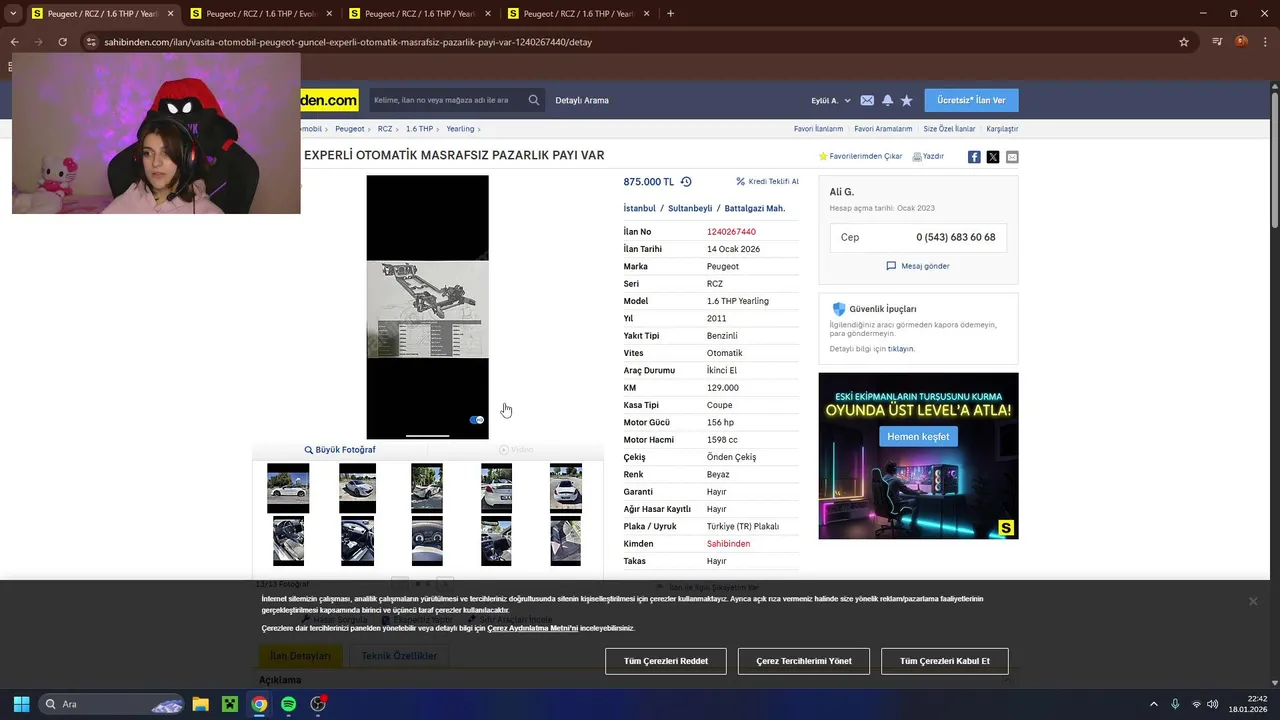Share listing on X

click(x=993, y=157)
